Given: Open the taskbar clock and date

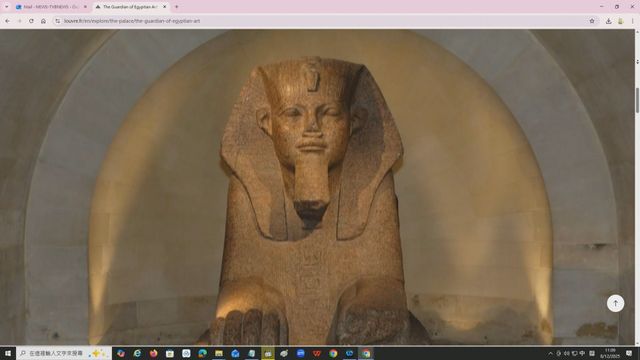Looking at the screenshot, I should pos(610,353).
